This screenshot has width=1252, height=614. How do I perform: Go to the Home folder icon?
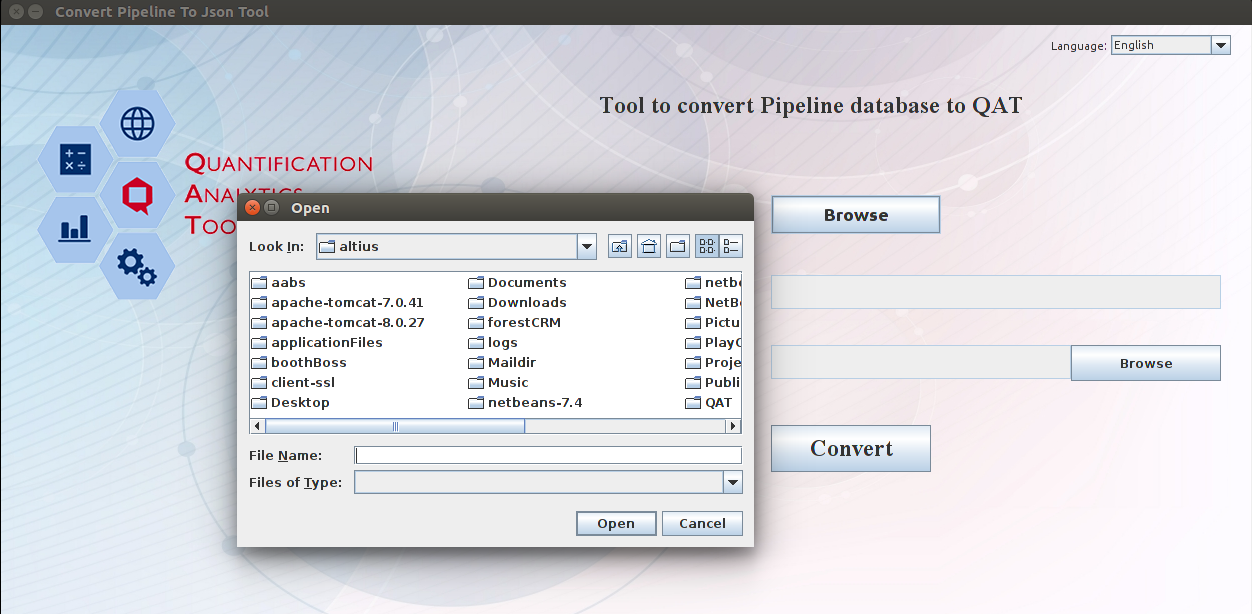649,246
